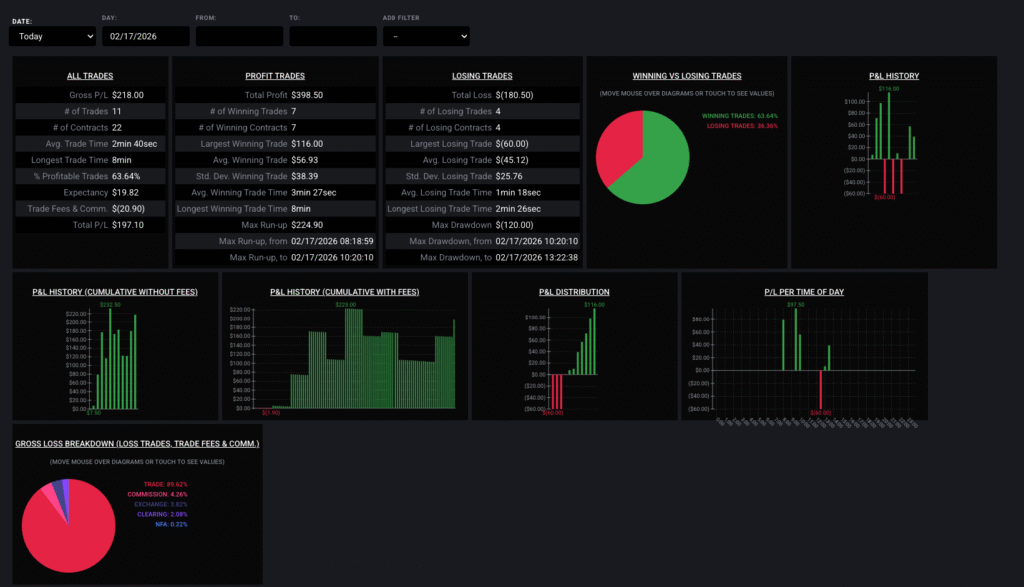This screenshot has width=1024, height=587.
Task: Click the top-right P&L History heading
Action: 893,76
